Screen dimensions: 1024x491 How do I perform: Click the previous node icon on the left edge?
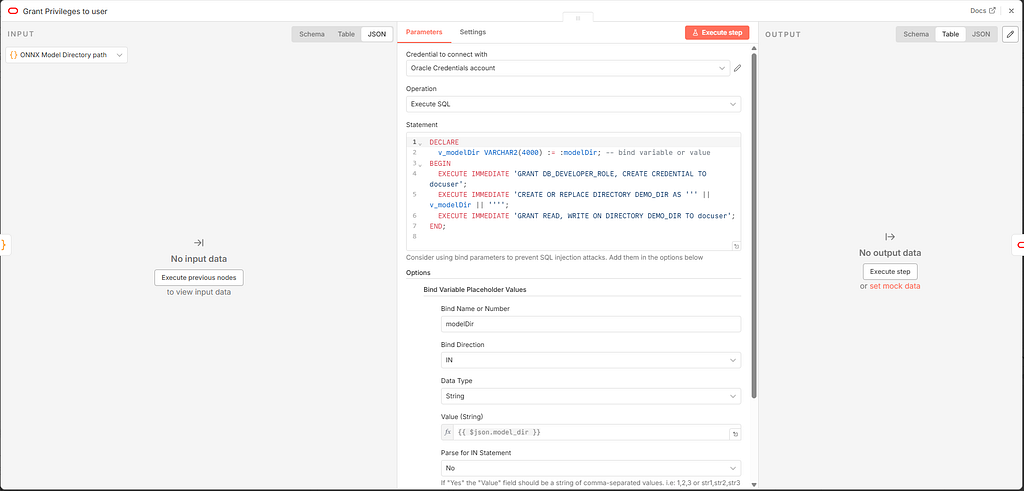point(4,245)
